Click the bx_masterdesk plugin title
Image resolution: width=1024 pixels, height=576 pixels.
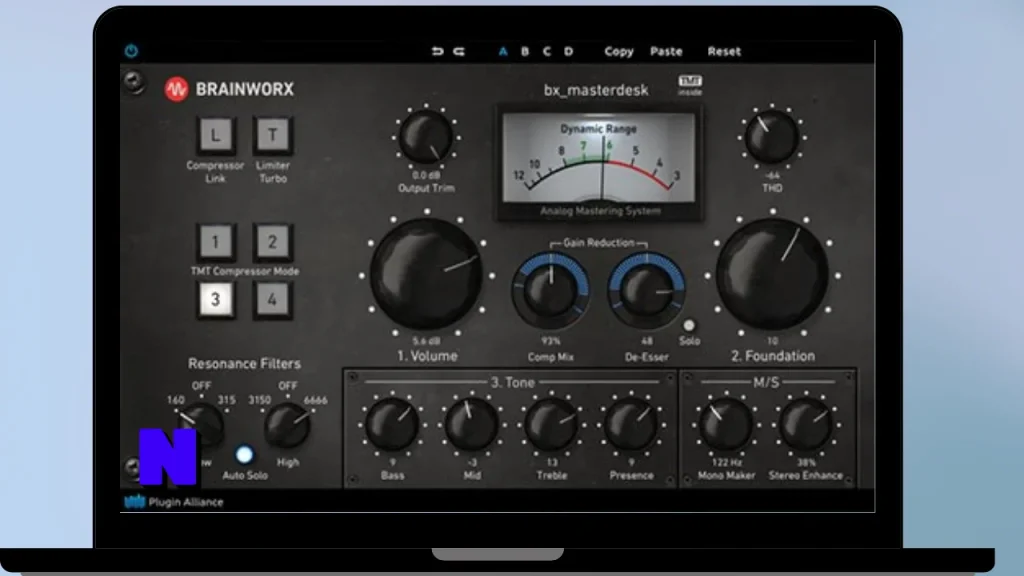(596, 90)
